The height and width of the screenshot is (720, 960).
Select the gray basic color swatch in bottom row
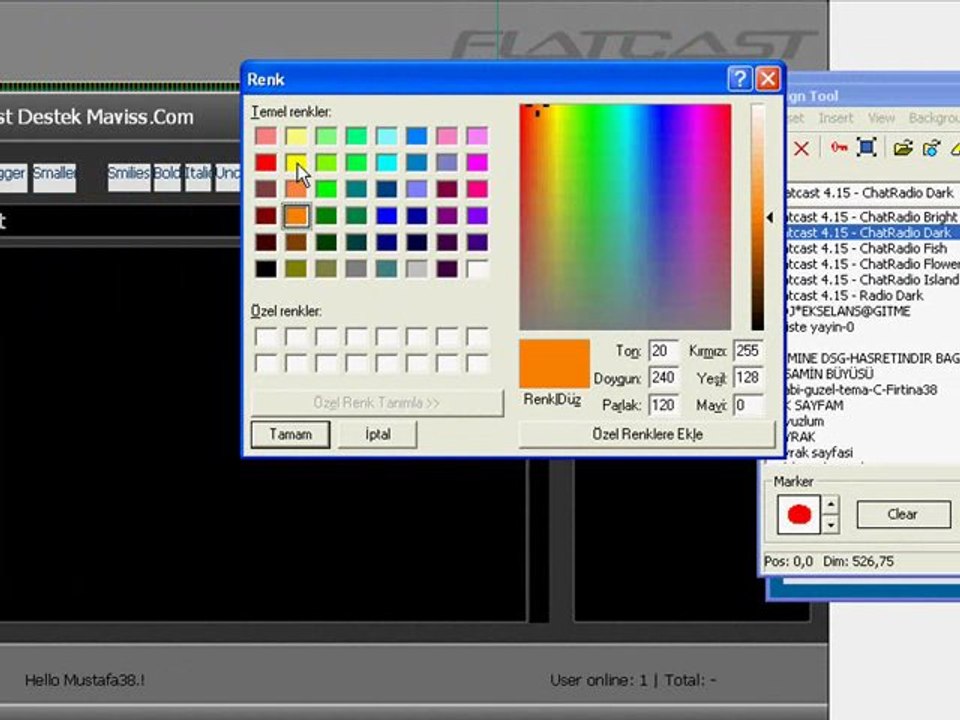coord(356,269)
